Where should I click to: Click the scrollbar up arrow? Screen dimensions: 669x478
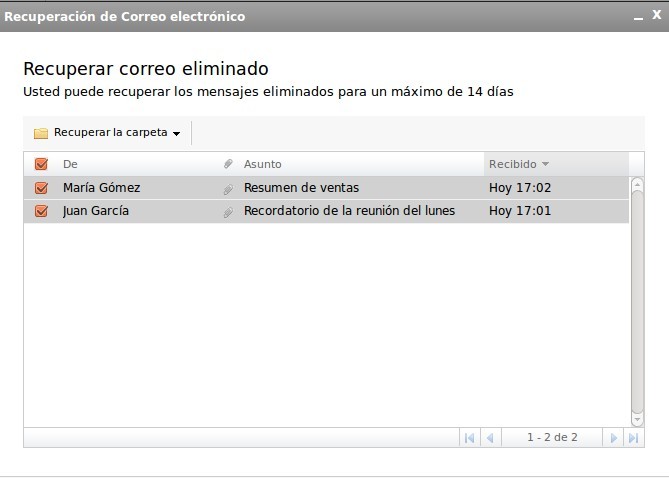pyautogui.click(x=637, y=184)
